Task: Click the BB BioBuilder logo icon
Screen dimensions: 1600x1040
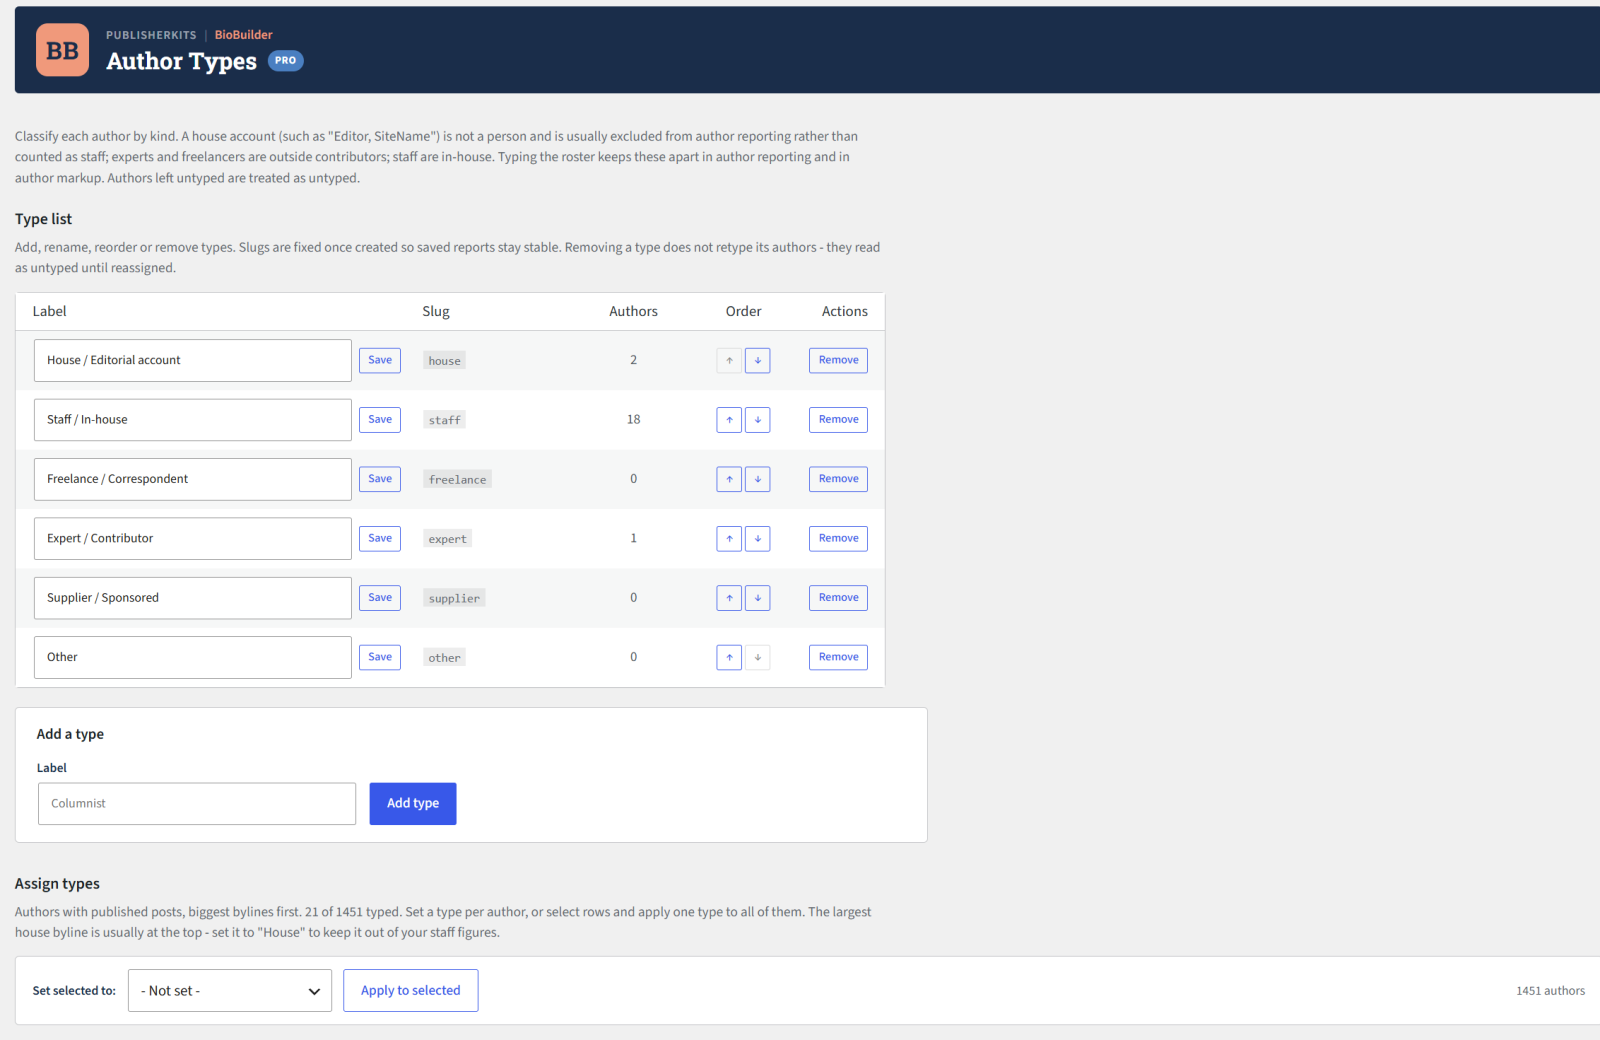Action: 62,50
